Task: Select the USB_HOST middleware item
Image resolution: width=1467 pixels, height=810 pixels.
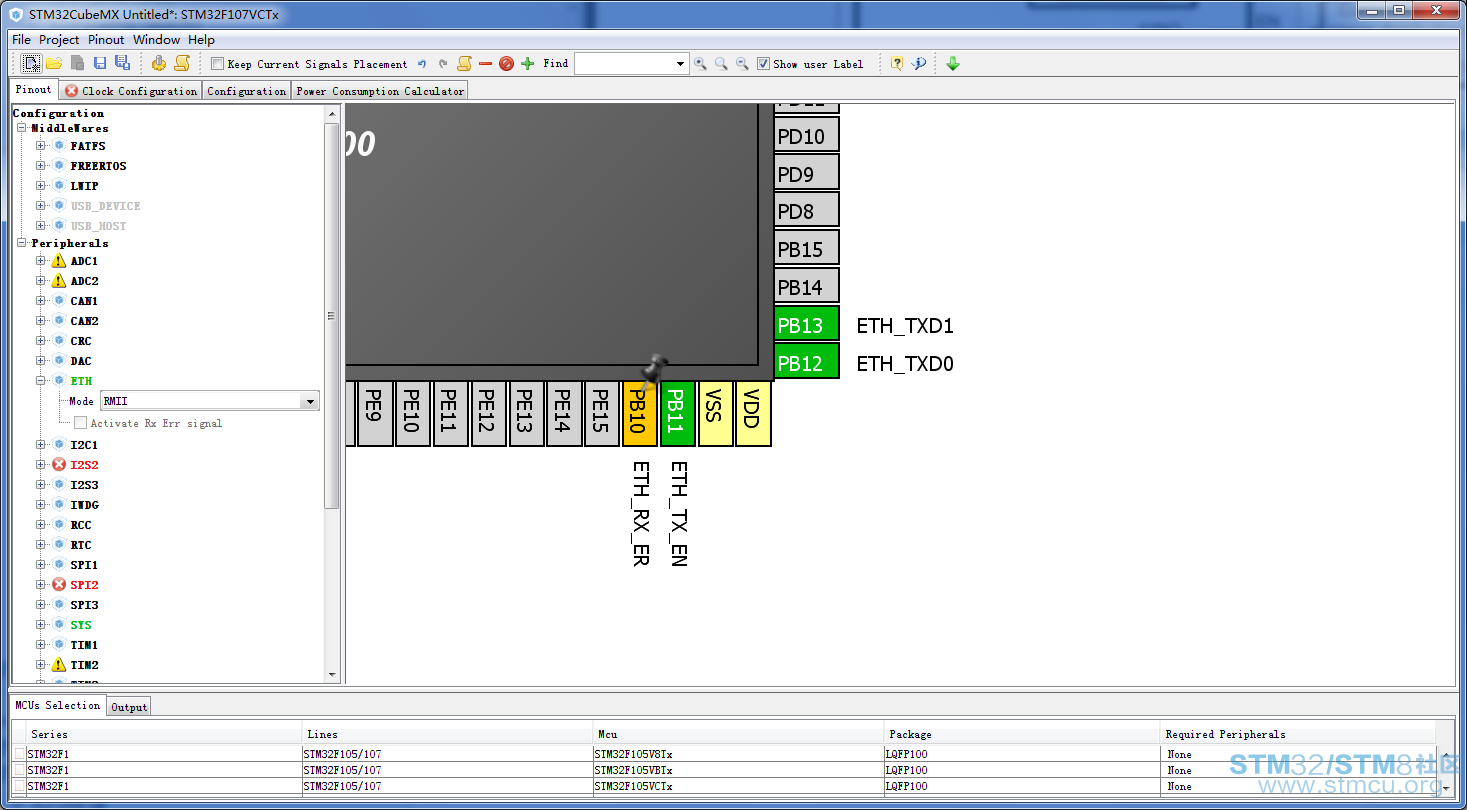Action: pos(98,226)
